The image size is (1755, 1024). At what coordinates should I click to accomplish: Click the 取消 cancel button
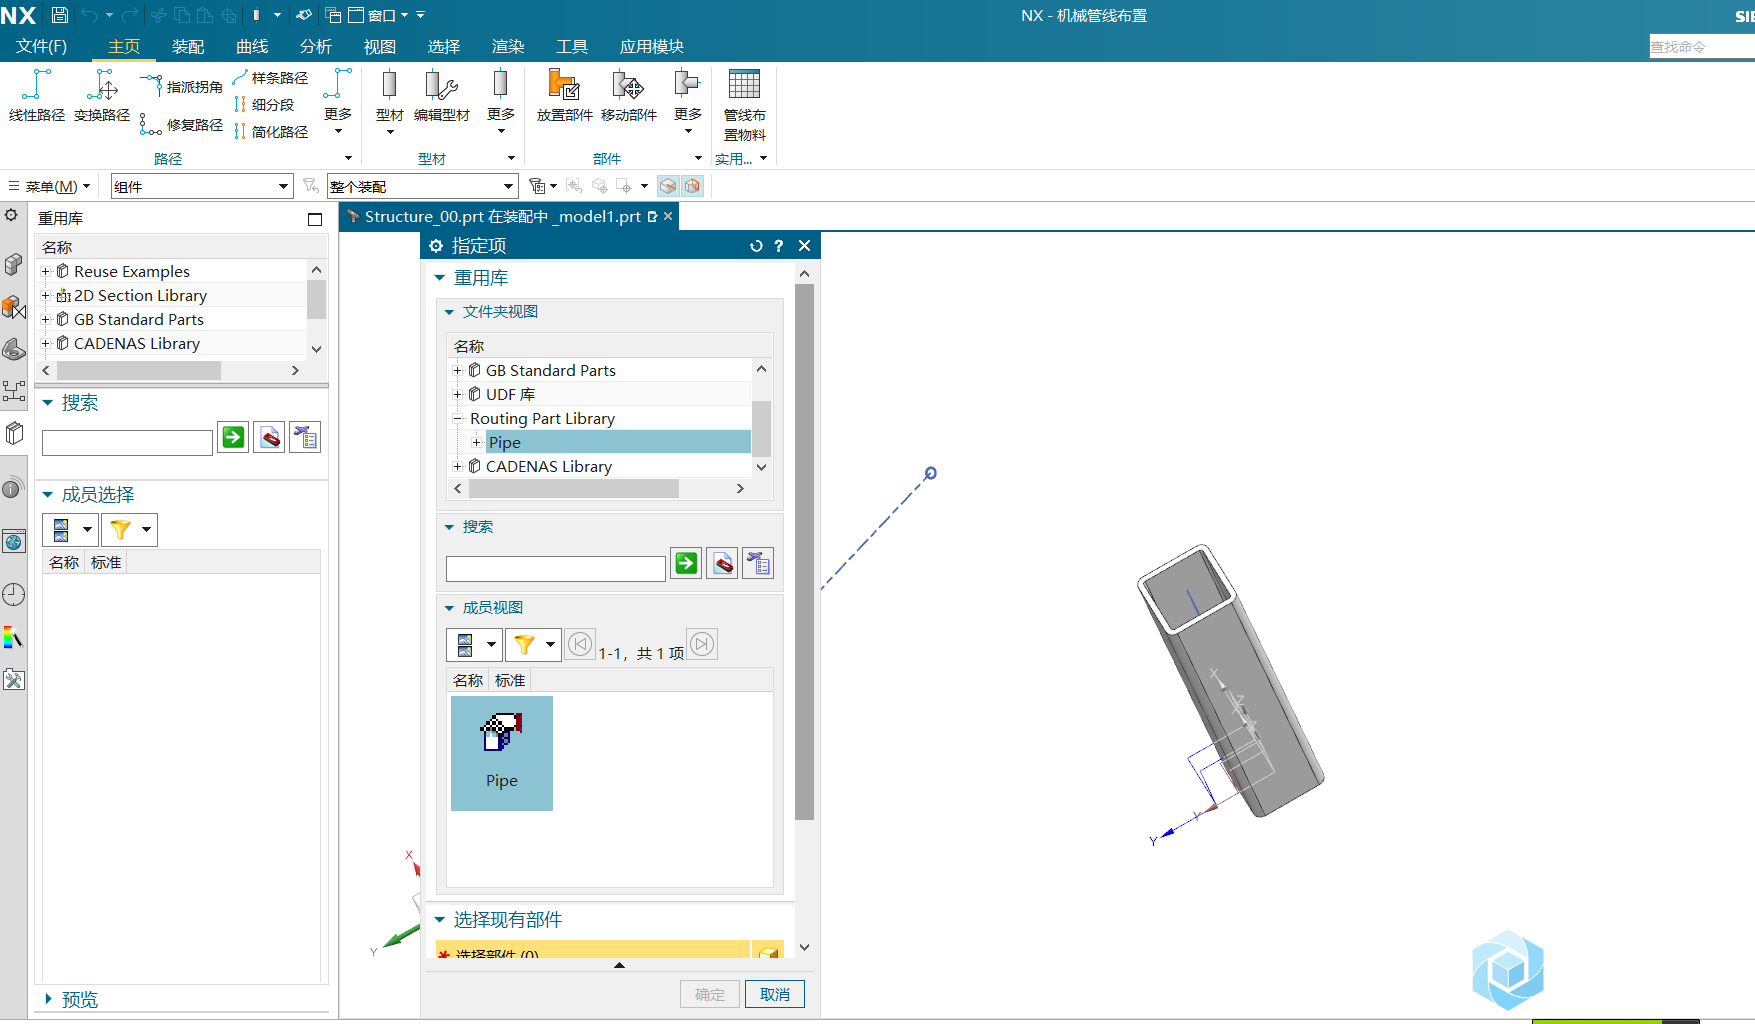(x=775, y=994)
